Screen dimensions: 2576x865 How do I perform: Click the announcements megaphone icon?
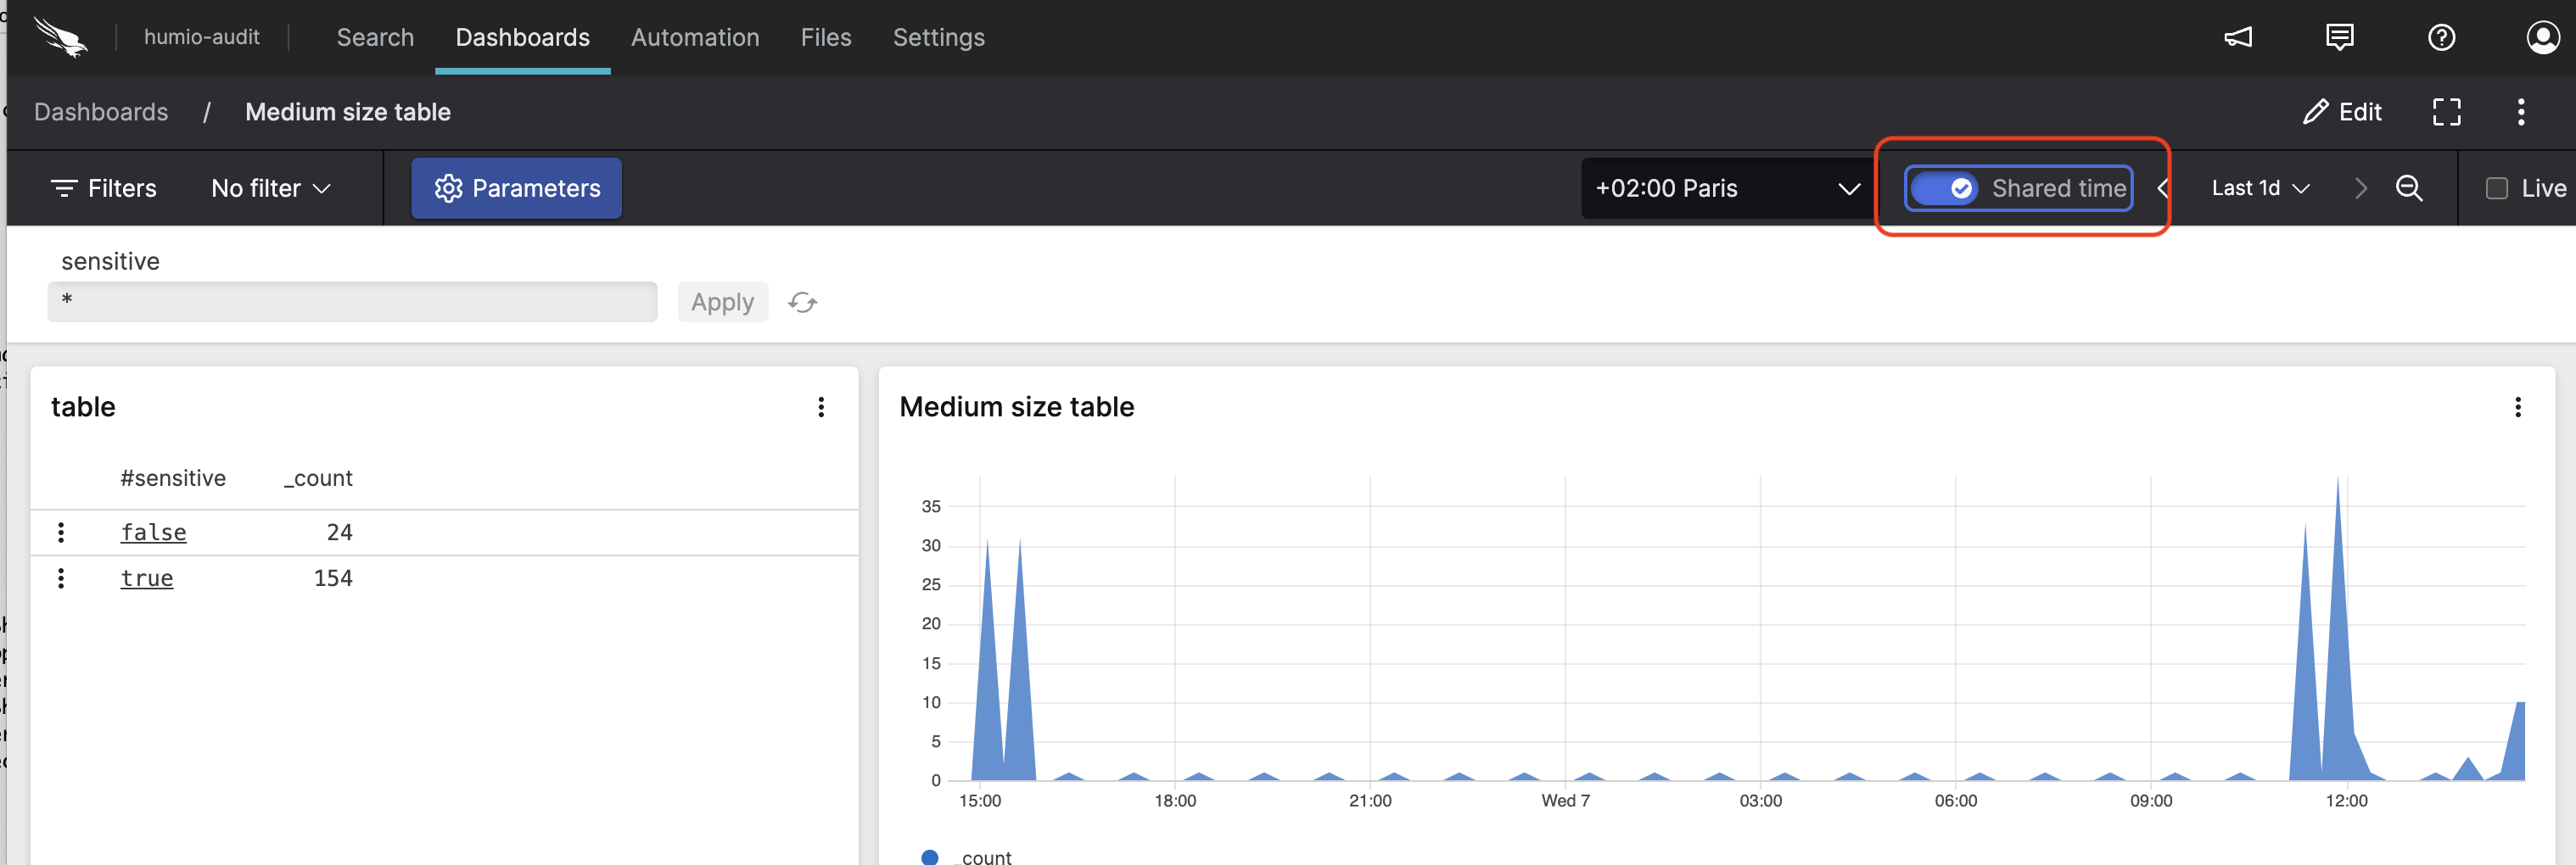2237,38
